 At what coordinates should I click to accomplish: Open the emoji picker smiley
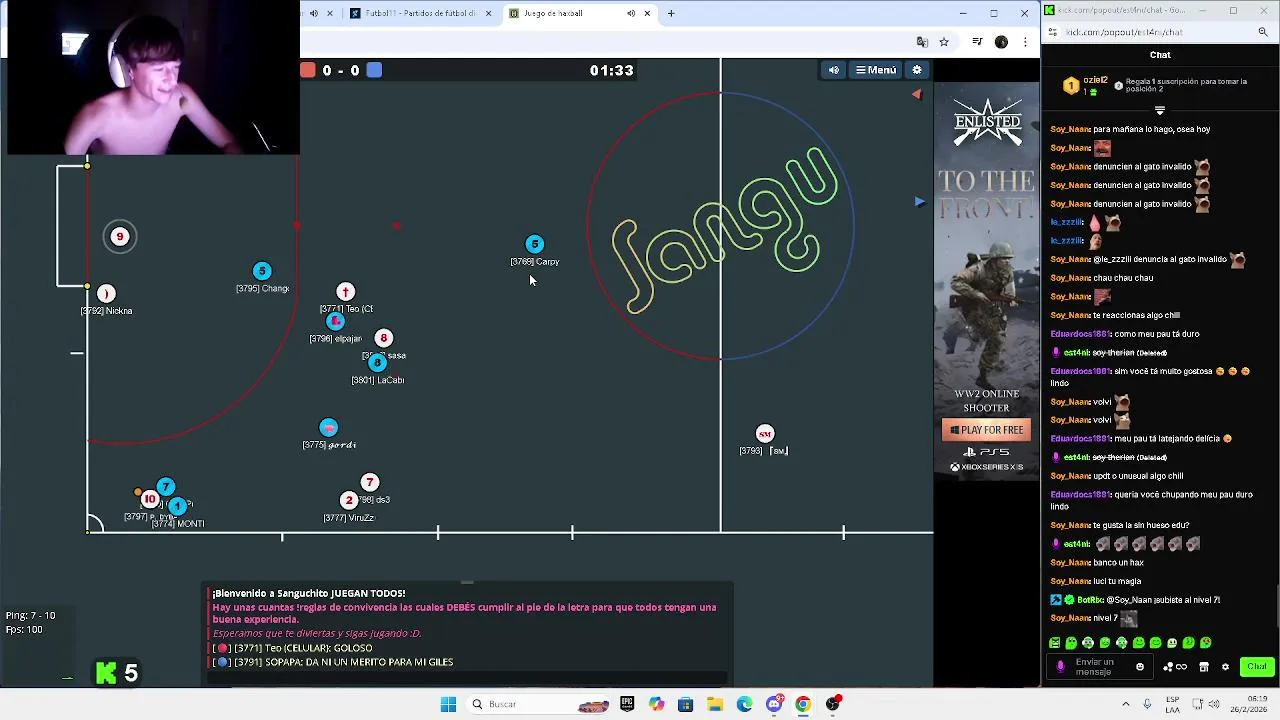[1139, 667]
